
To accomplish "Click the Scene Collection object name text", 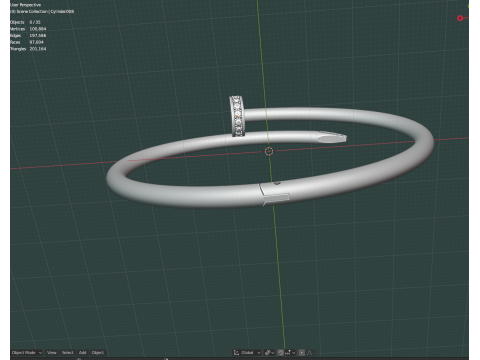I will pos(42,11).
